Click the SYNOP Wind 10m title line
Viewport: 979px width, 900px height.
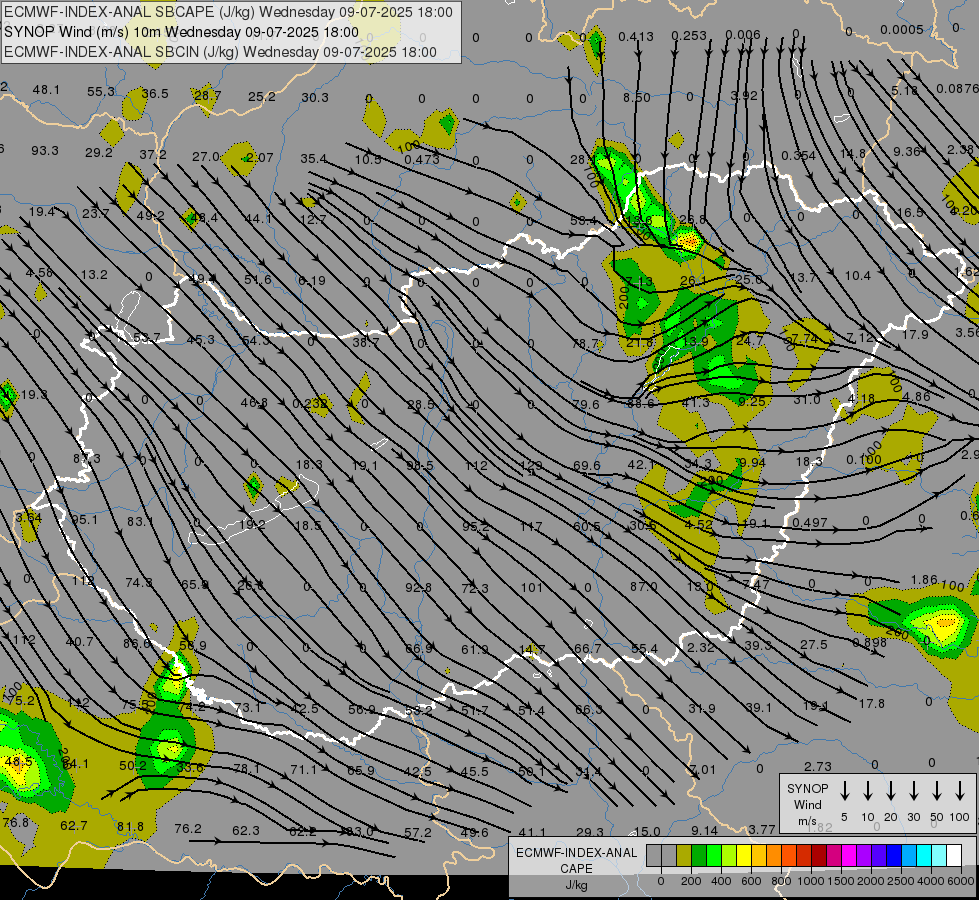pyautogui.click(x=181, y=32)
